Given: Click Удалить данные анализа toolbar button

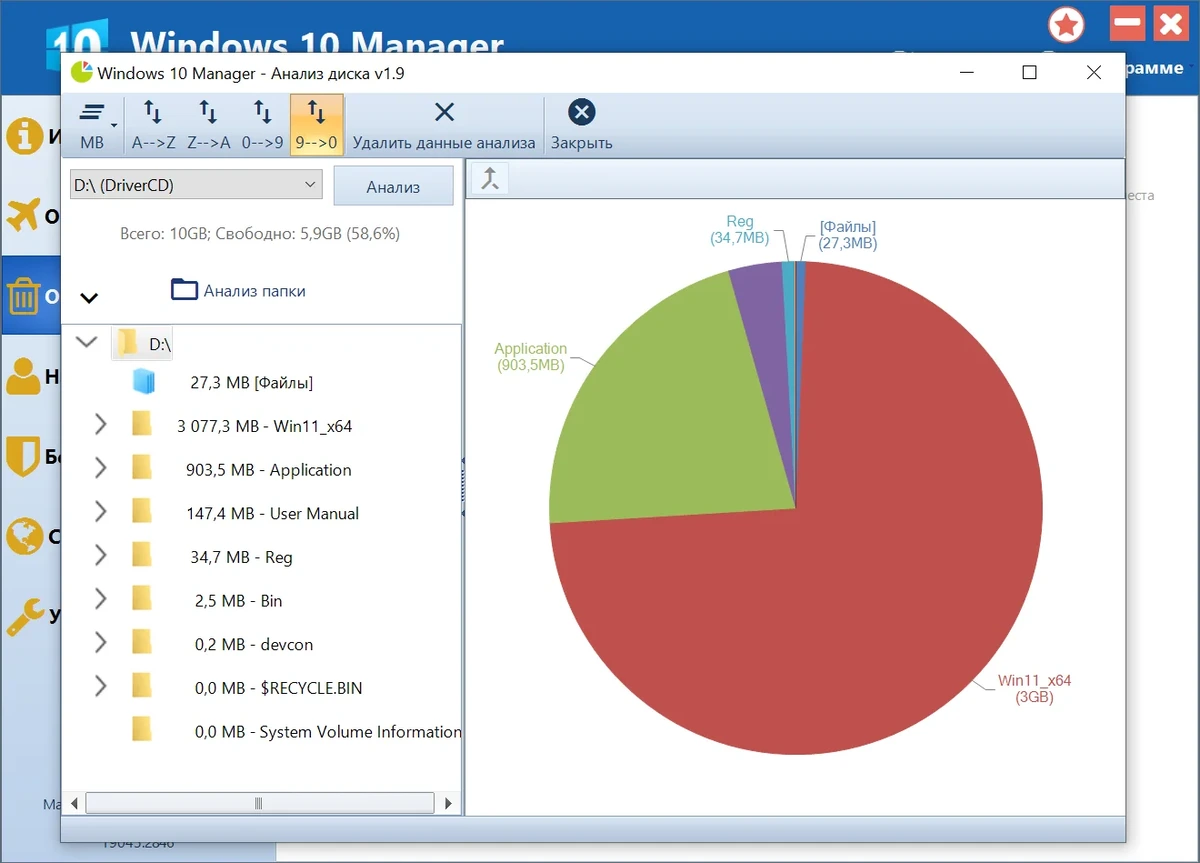Looking at the screenshot, I should point(444,125).
